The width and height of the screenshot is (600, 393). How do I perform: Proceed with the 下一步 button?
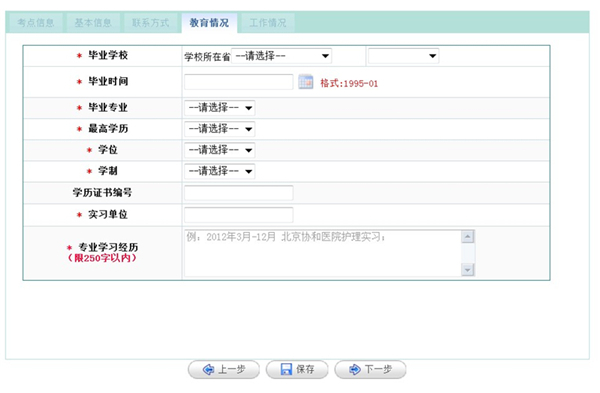coord(370,369)
